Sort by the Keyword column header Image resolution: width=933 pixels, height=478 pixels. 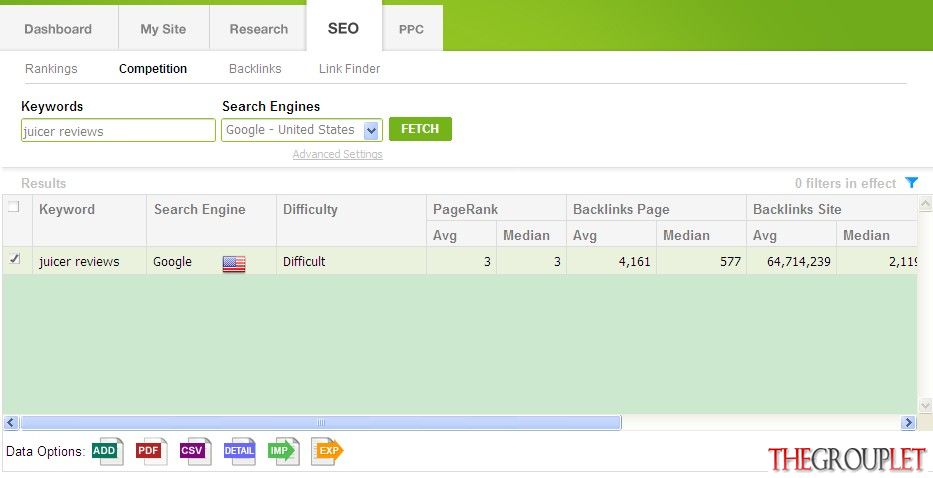89,220
